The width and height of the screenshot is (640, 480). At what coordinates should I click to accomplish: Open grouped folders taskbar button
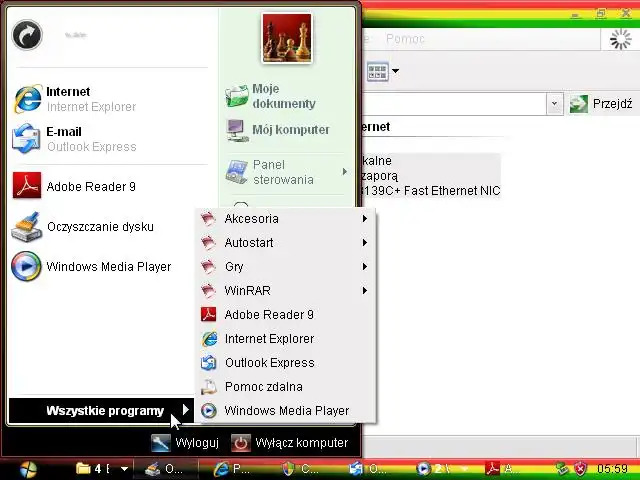(93, 469)
